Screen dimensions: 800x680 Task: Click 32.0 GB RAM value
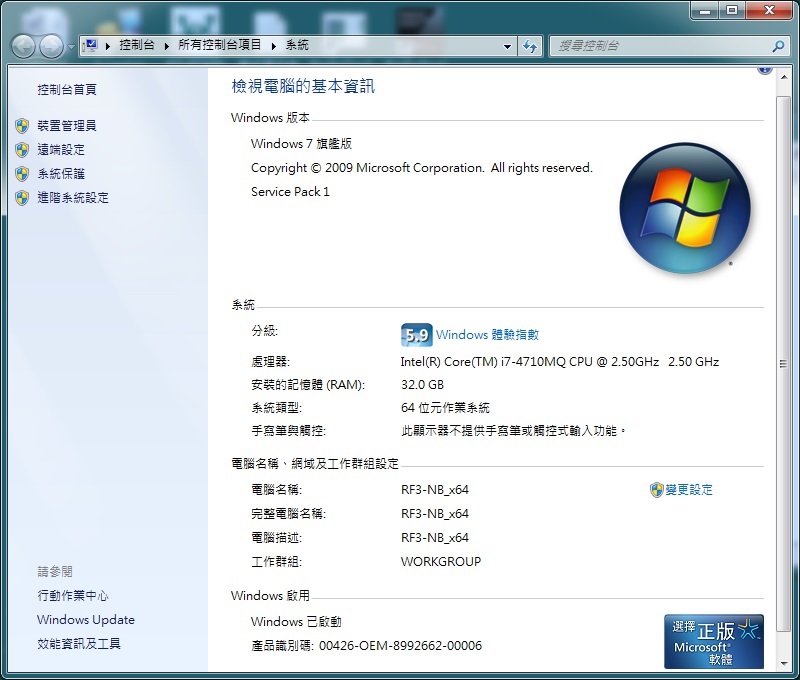(422, 385)
